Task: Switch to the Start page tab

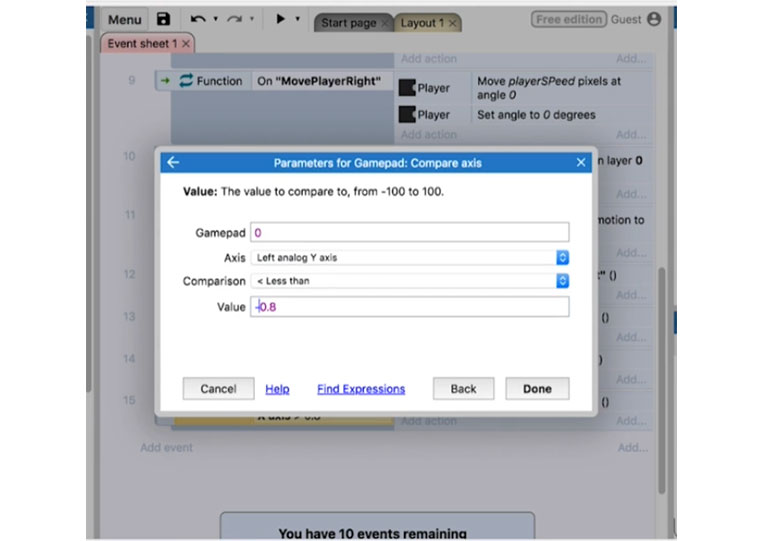Action: (348, 23)
